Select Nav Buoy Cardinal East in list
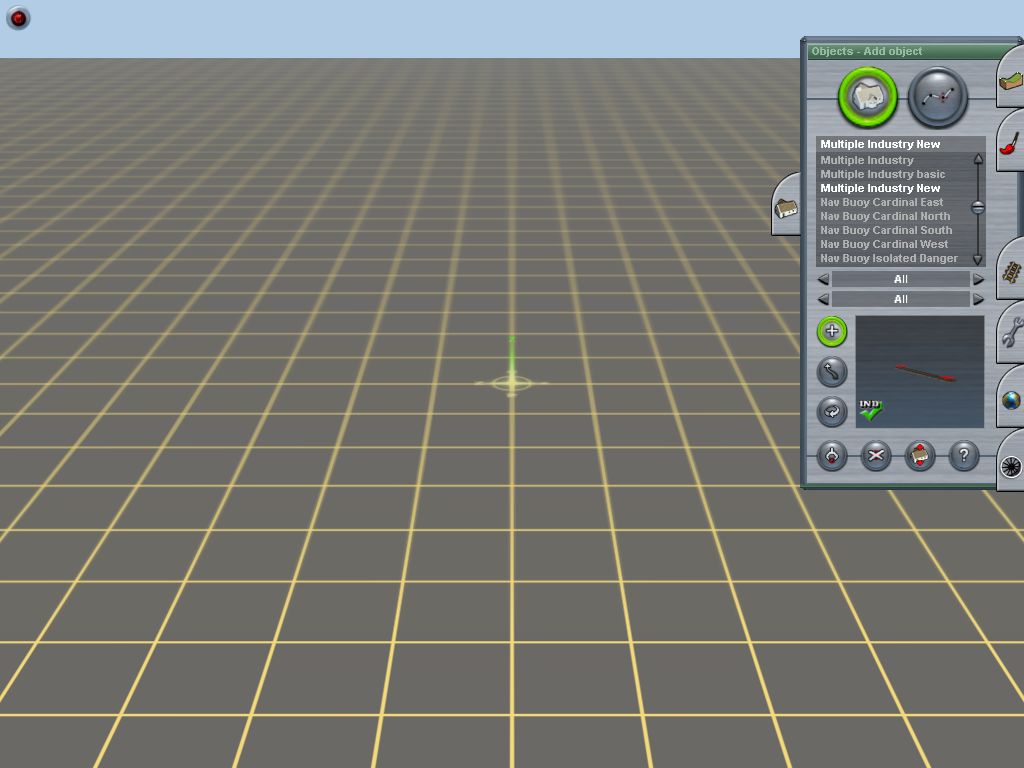The width and height of the screenshot is (1024, 768). [881, 202]
